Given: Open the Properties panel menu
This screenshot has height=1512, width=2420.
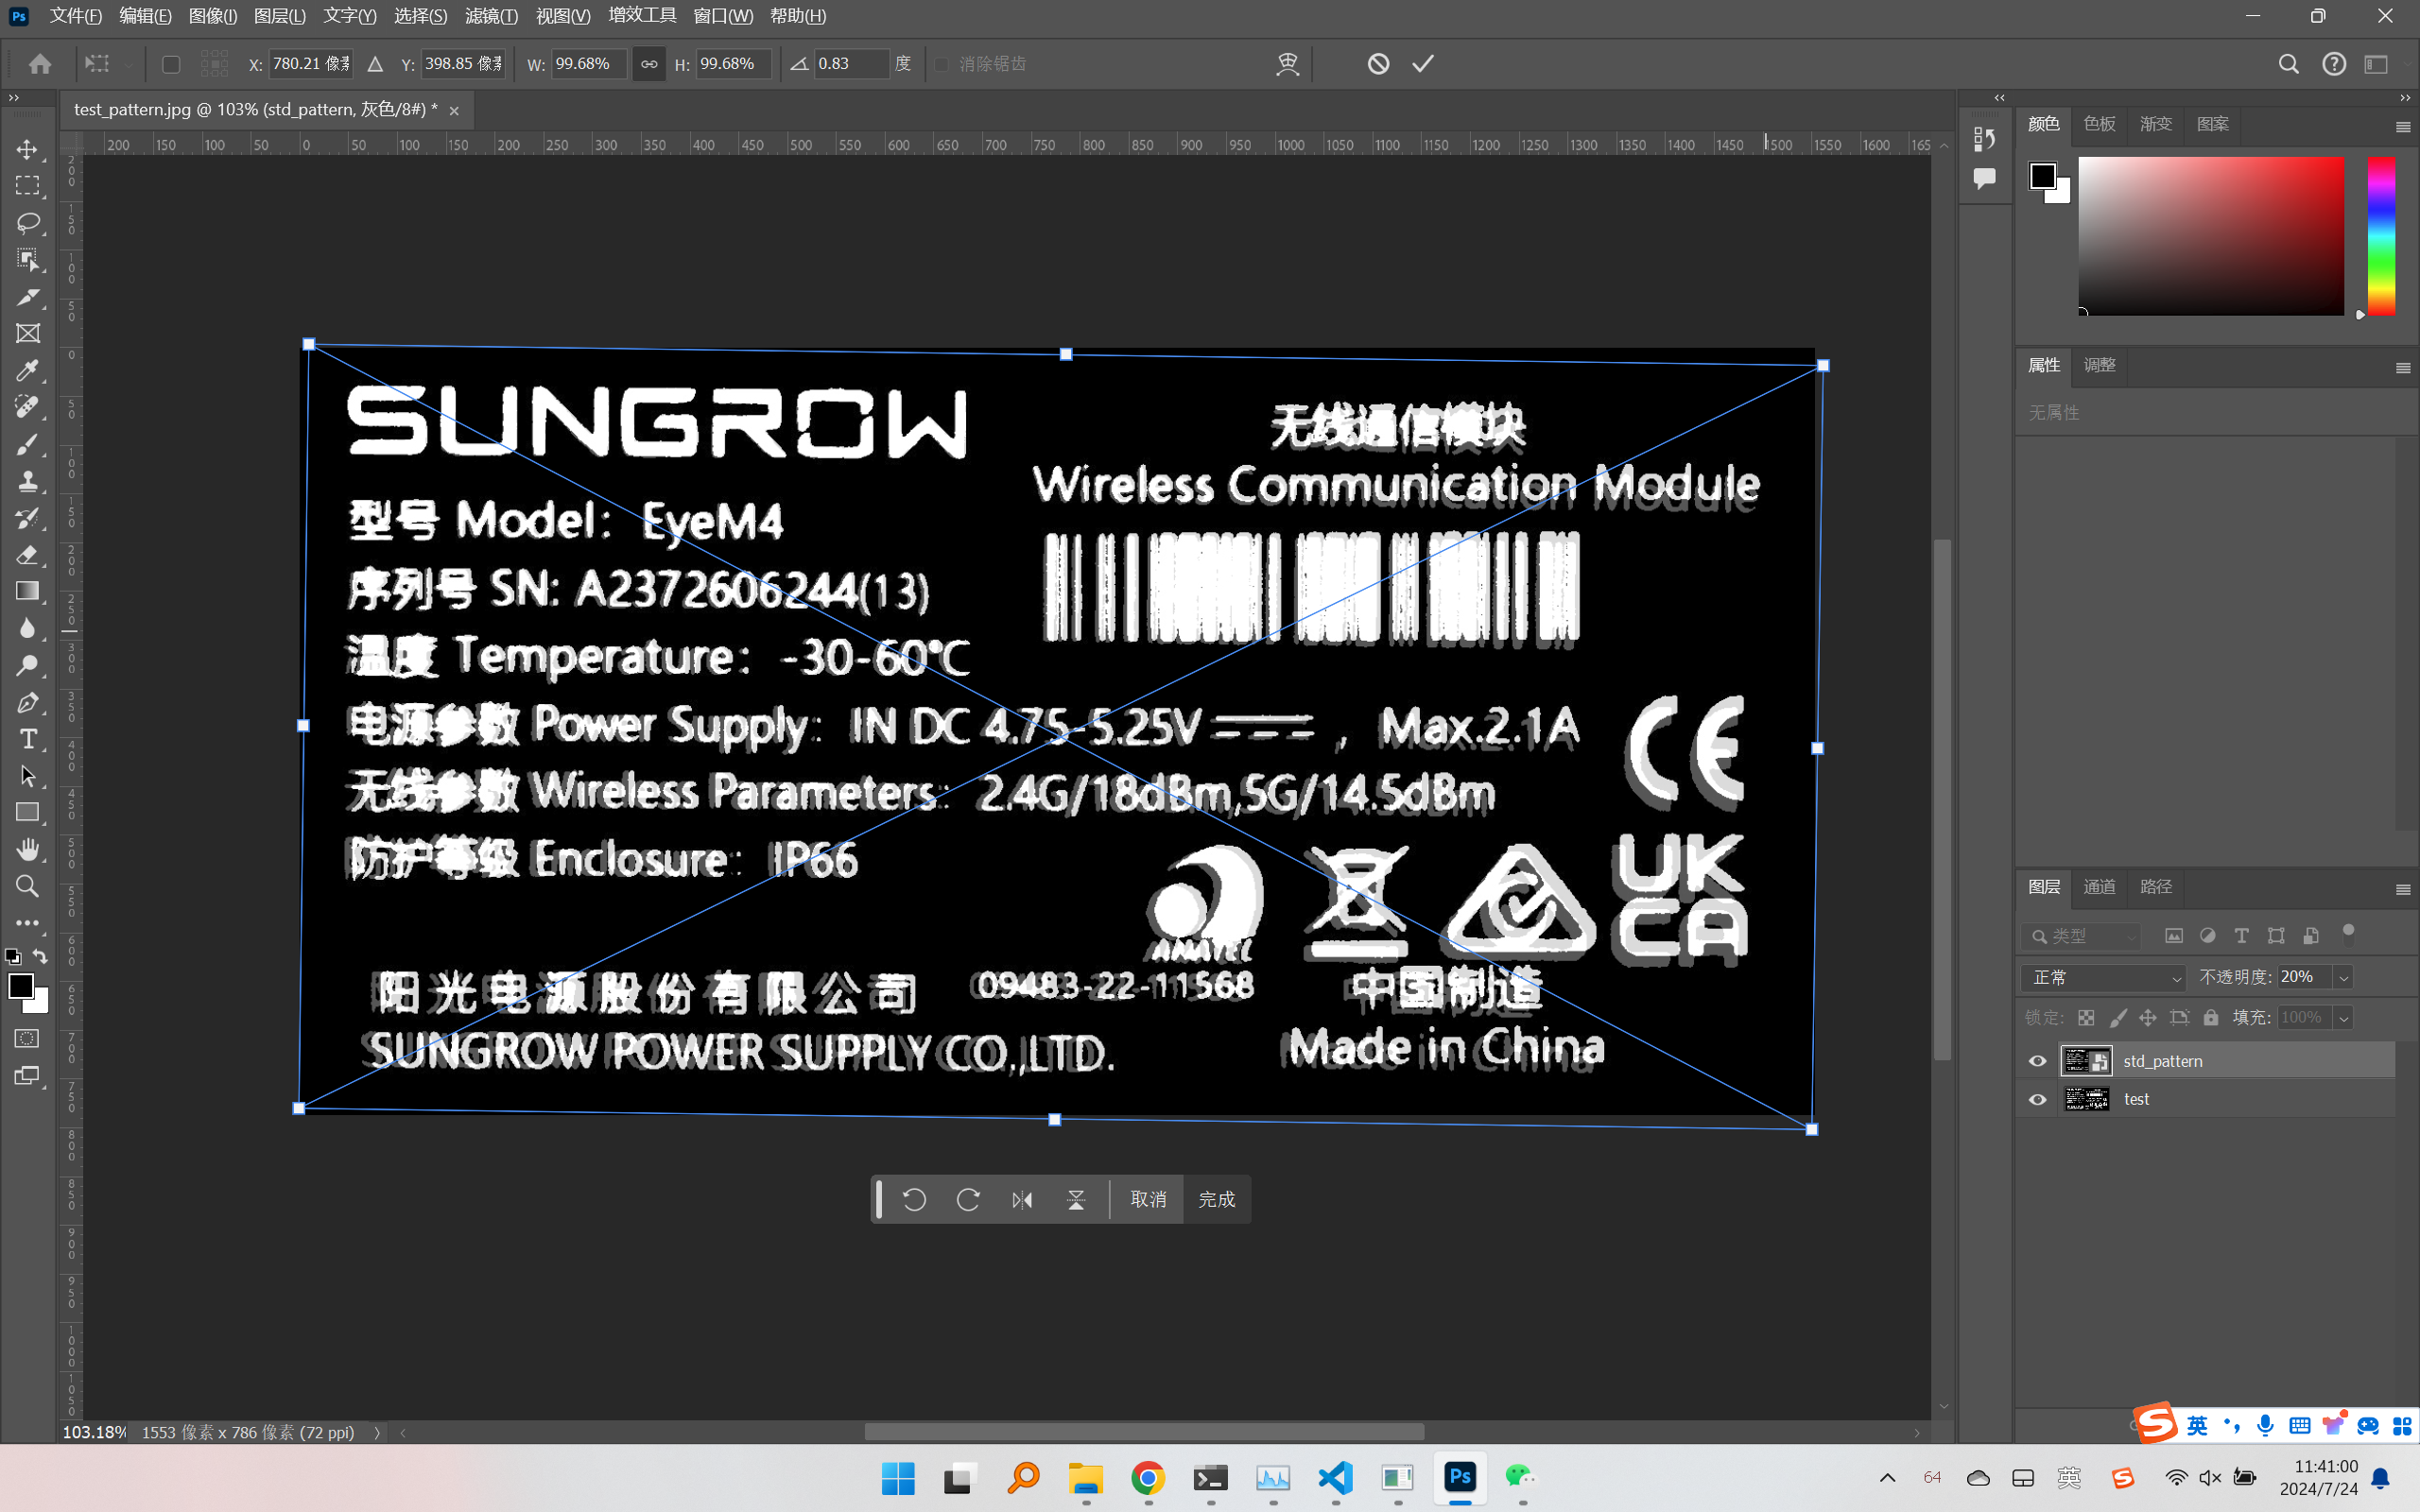Looking at the screenshot, I should coord(2402,368).
